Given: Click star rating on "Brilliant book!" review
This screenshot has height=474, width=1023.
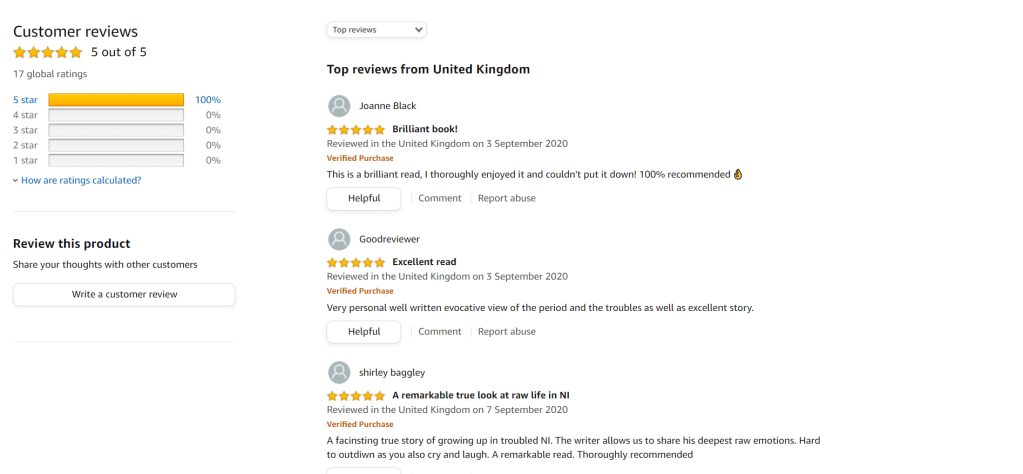Looking at the screenshot, I should 356,129.
